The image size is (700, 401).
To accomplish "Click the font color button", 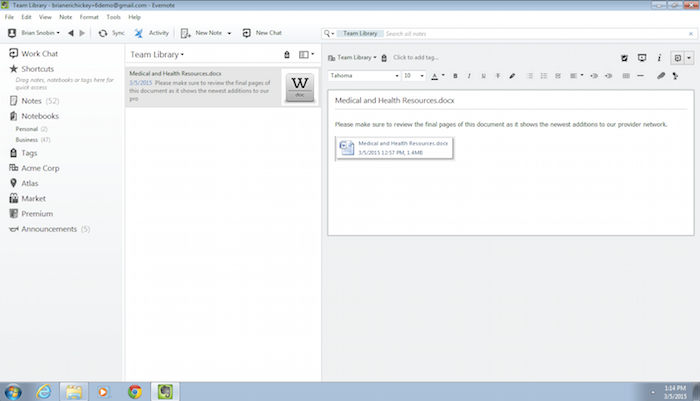I will [x=434, y=76].
